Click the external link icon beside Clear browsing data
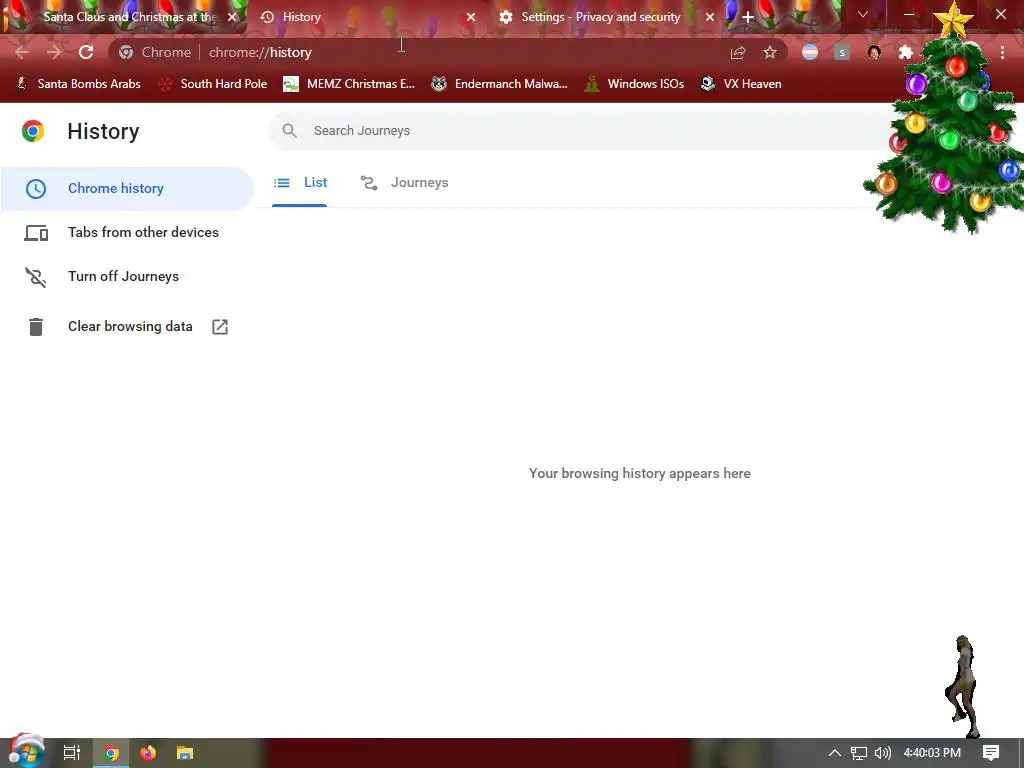Image resolution: width=1024 pixels, height=768 pixels. coord(220,327)
